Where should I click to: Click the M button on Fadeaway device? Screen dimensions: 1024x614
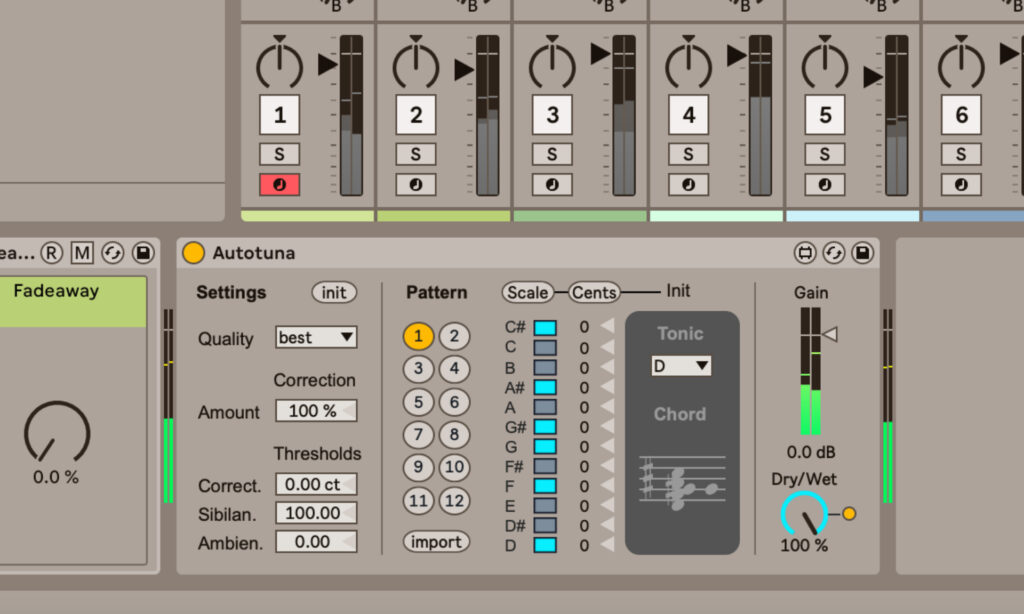[x=82, y=253]
